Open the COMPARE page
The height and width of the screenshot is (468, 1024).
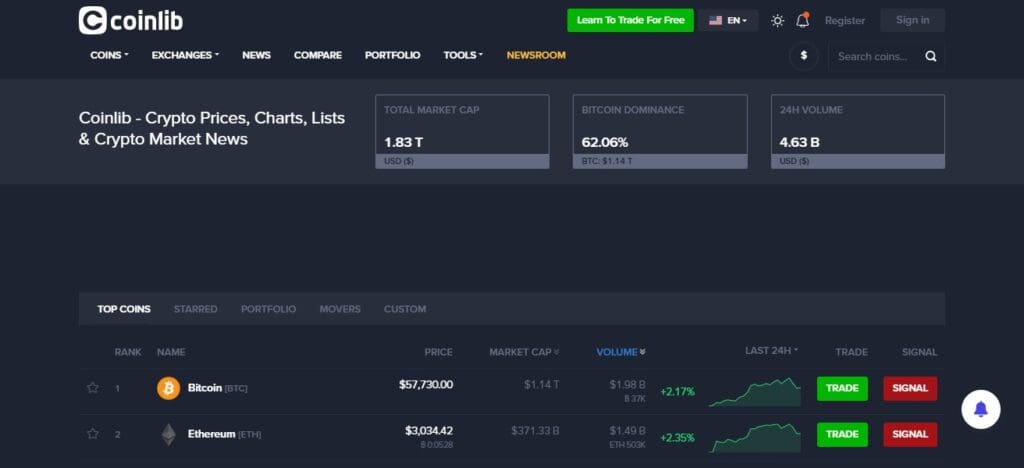click(317, 55)
